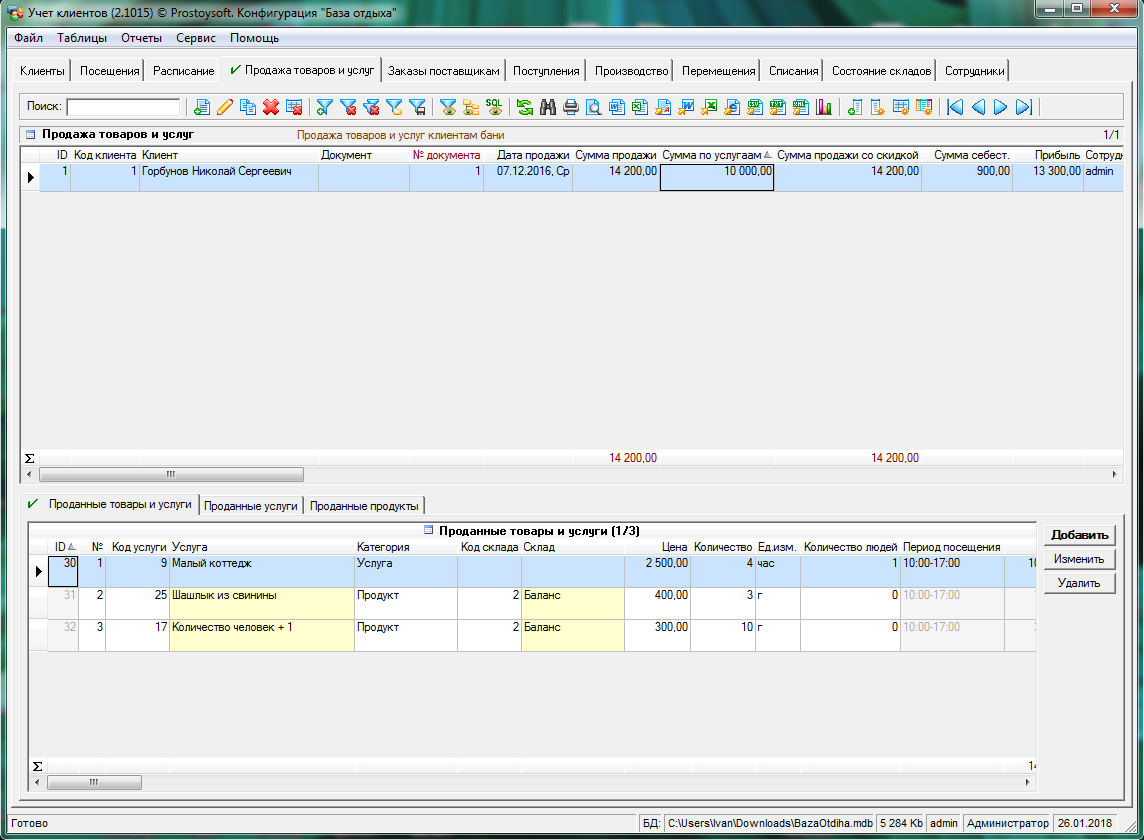Click the add new record icon
This screenshot has height=840, width=1144.
click(x=202, y=107)
